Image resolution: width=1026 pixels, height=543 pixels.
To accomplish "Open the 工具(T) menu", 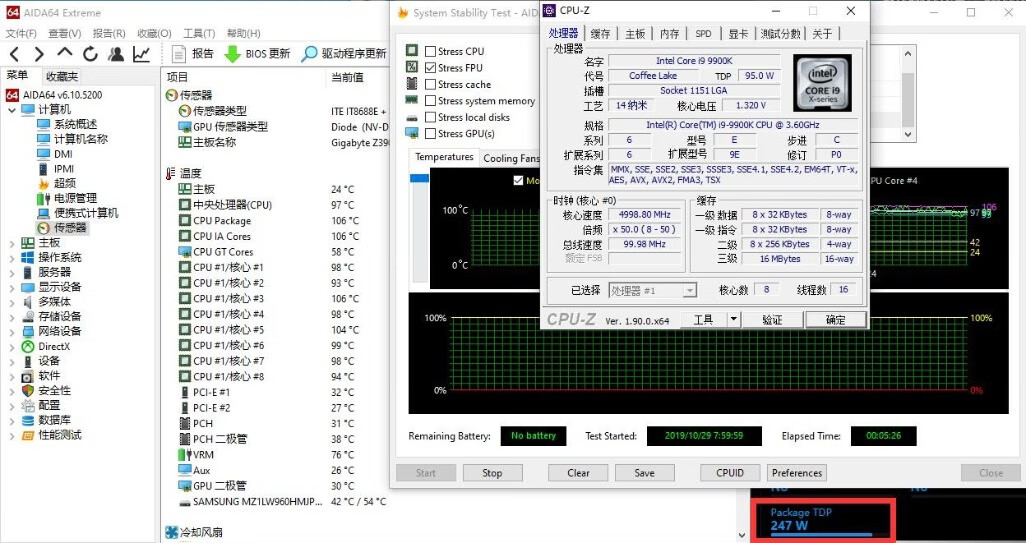I will (x=199, y=33).
